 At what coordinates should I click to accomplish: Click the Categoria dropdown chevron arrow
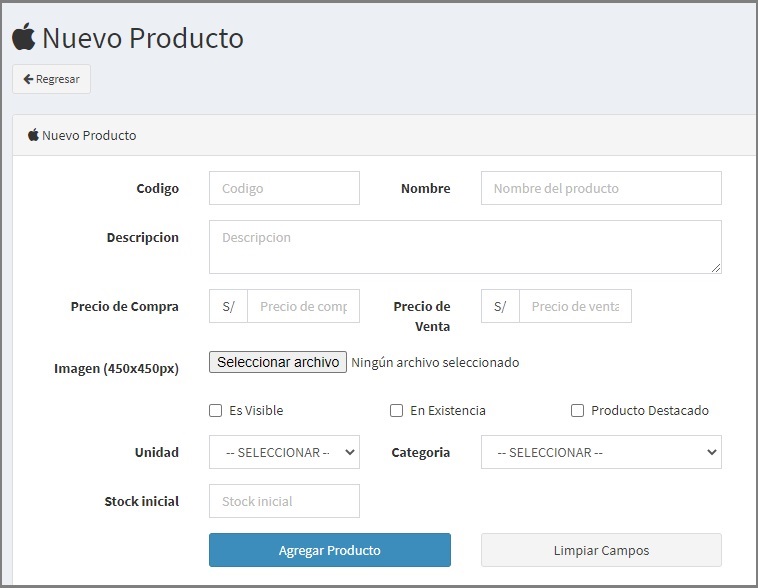click(x=711, y=452)
